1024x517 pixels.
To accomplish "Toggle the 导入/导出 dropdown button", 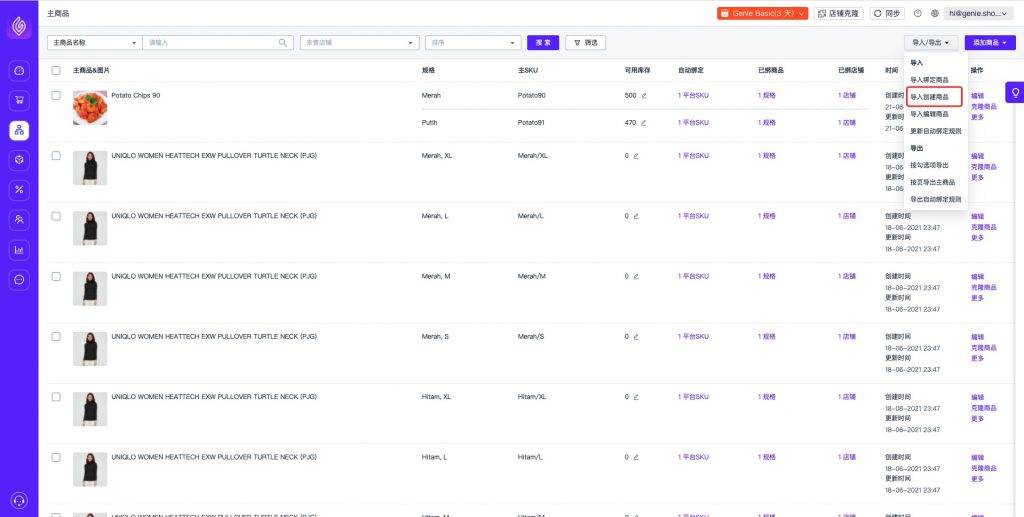I will tap(931, 42).
